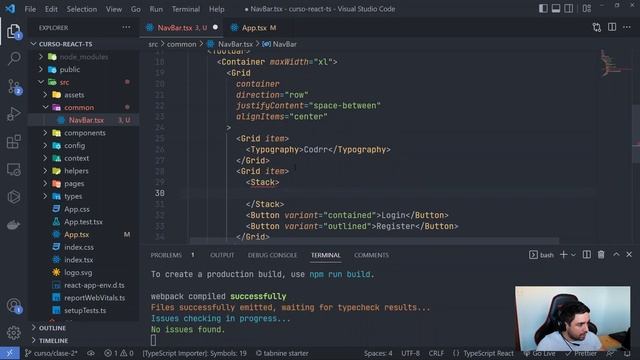The image size is (640, 360).
Task: Maximize the panel with up chevron
Action: [x=616, y=255]
